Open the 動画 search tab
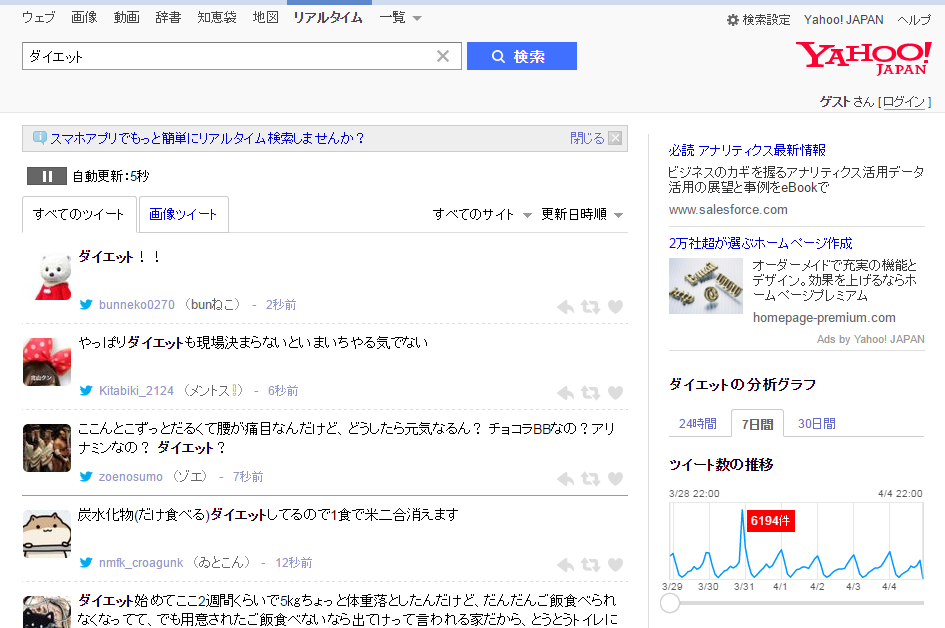 [x=127, y=17]
